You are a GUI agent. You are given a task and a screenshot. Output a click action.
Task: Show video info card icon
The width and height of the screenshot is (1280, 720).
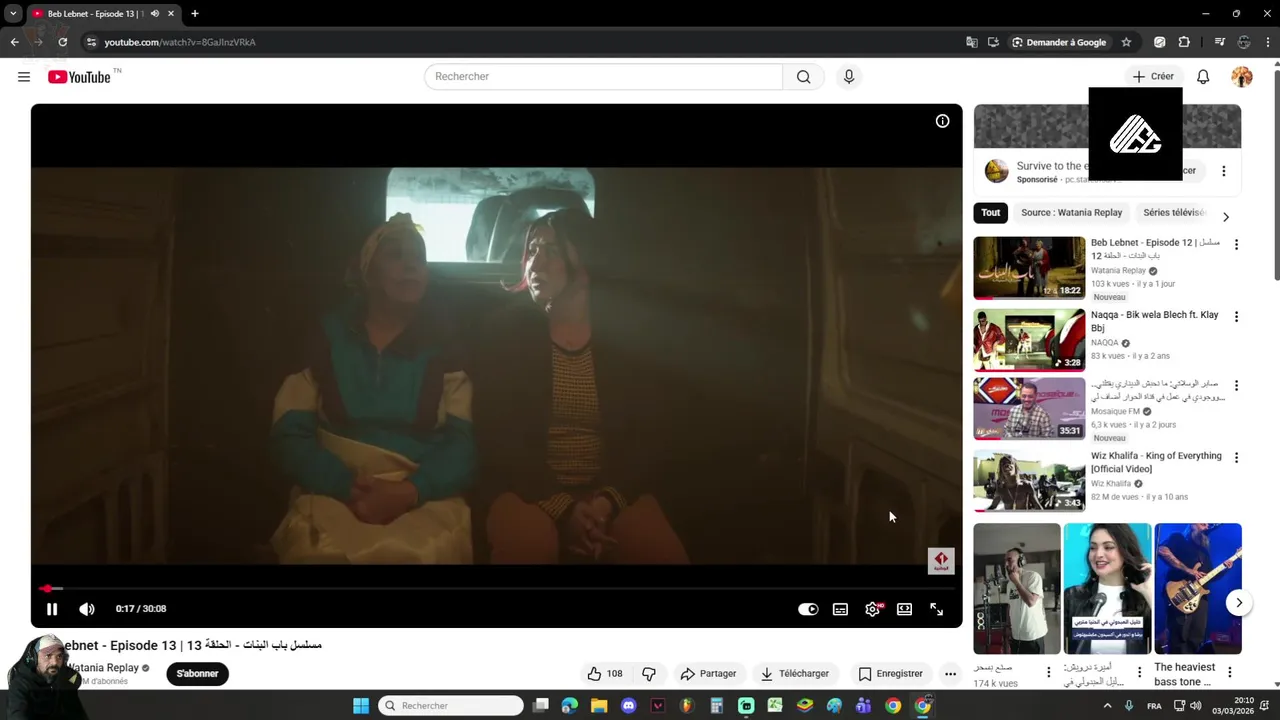(942, 121)
